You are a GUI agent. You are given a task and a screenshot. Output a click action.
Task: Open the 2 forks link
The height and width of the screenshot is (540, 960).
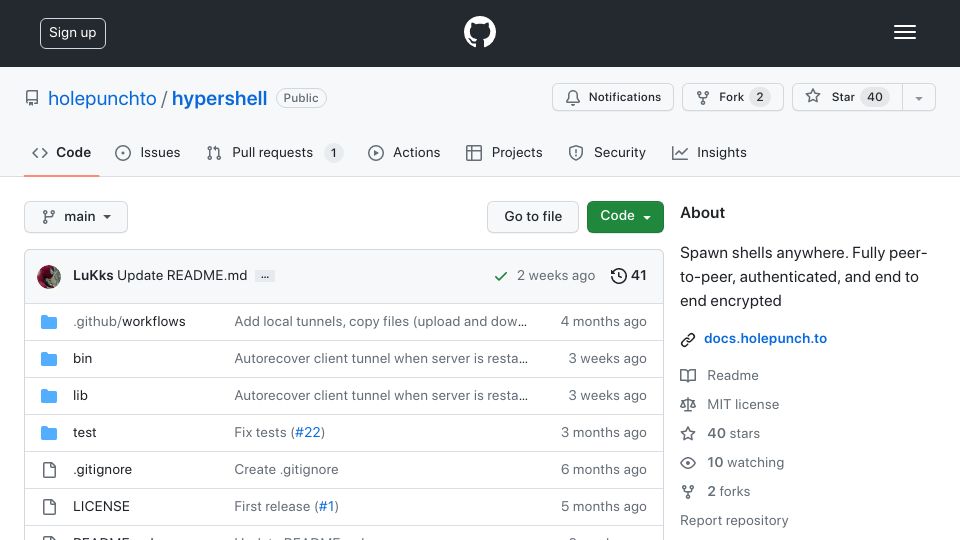(x=728, y=491)
